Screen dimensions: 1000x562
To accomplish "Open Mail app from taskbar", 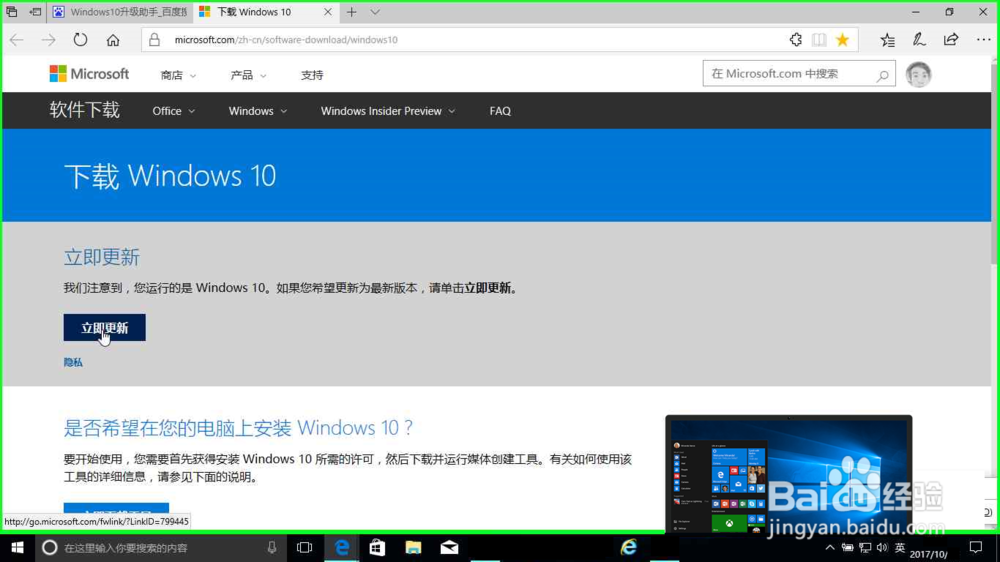I will (x=449, y=547).
